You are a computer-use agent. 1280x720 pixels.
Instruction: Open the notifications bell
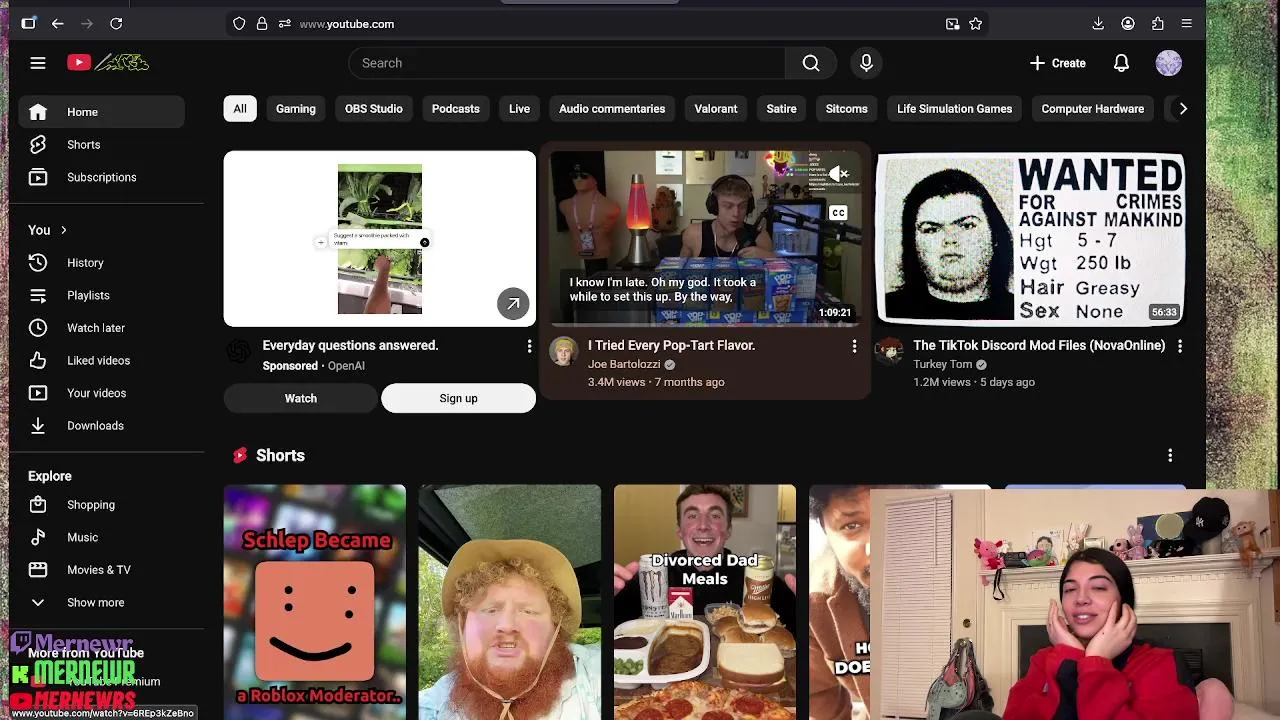pyautogui.click(x=1121, y=63)
